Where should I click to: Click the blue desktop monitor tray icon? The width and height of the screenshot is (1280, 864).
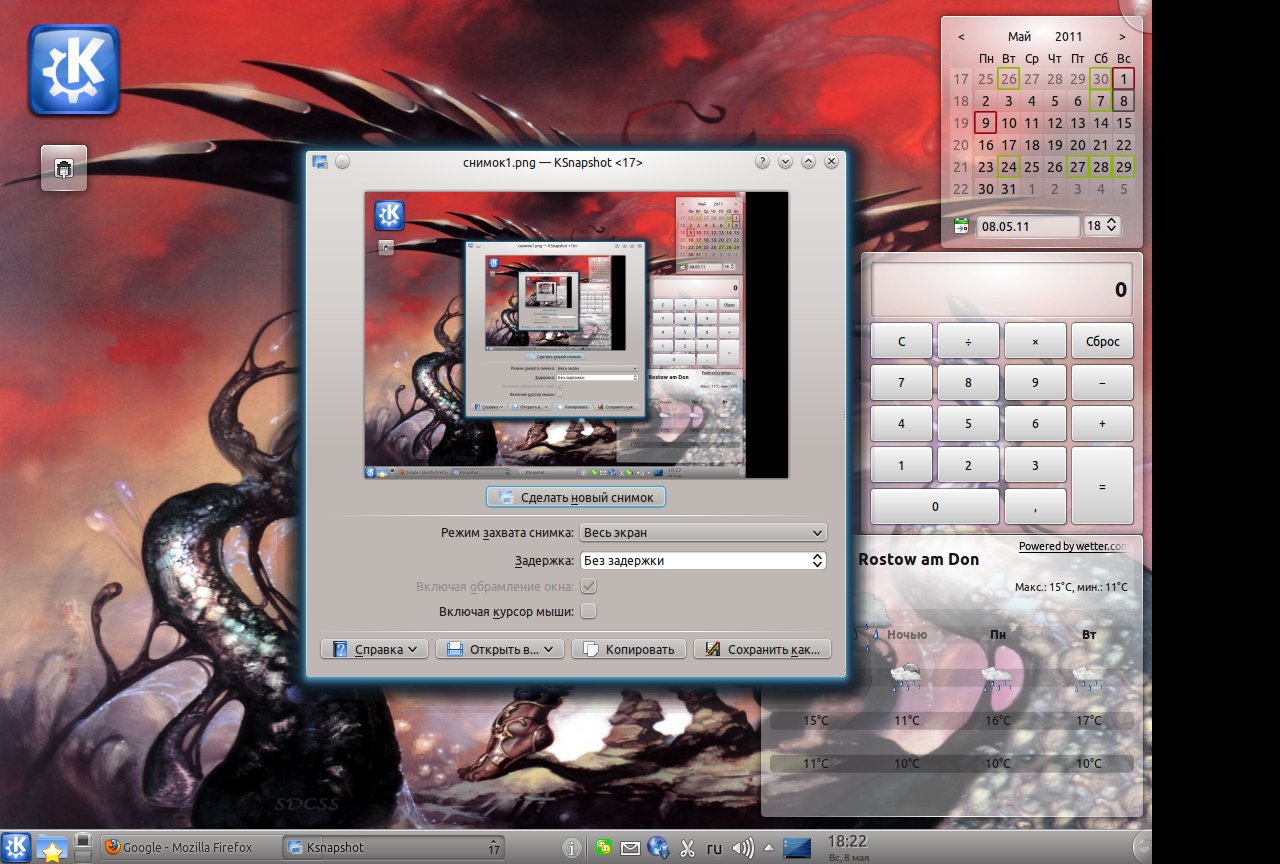[796, 848]
